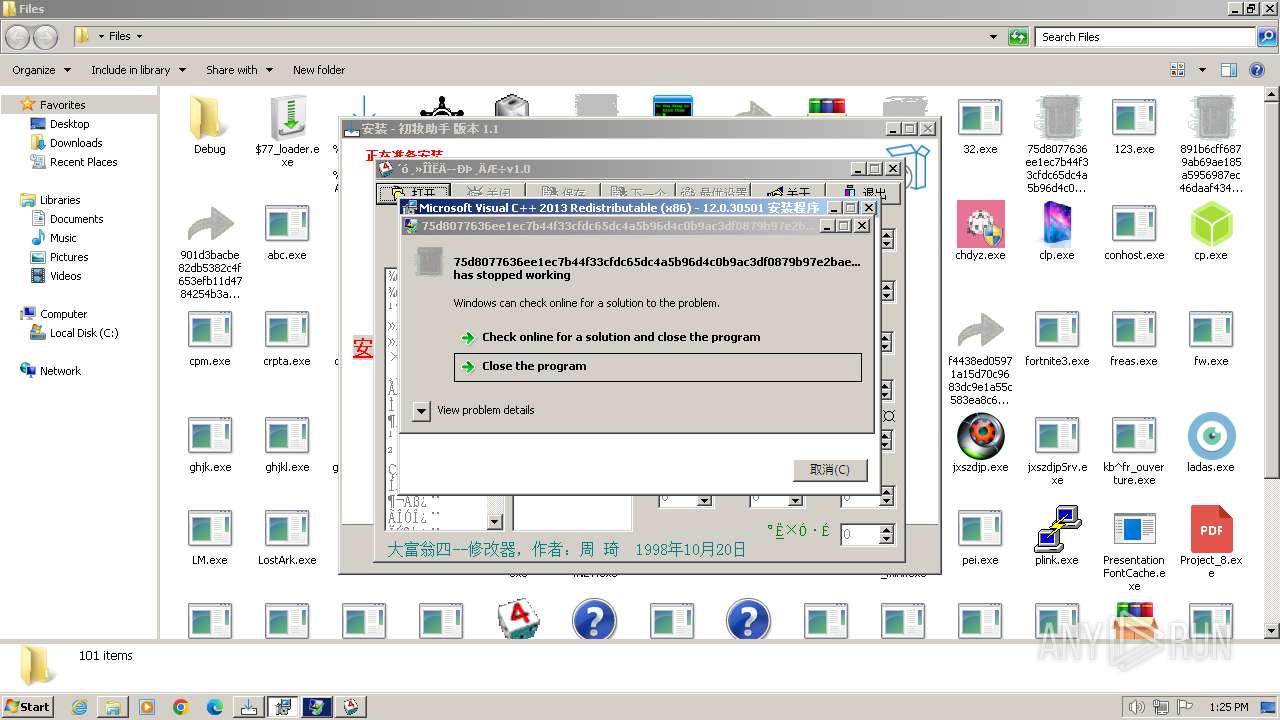
Task: Select the chdyz.exe installer icon
Action: 980,224
